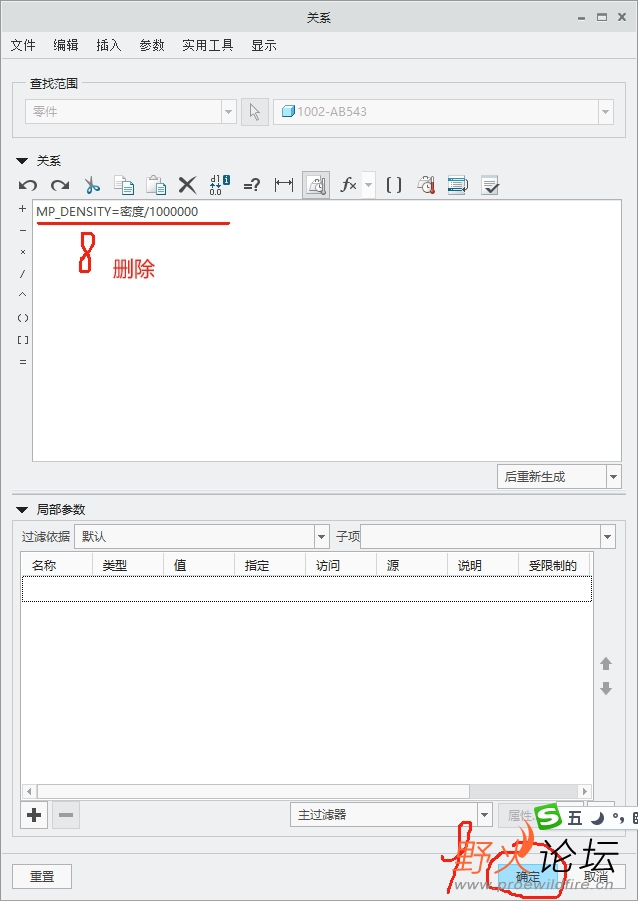The width and height of the screenshot is (638, 901).
Task: Select object with pointer arrow icon
Action: pyautogui.click(x=255, y=112)
